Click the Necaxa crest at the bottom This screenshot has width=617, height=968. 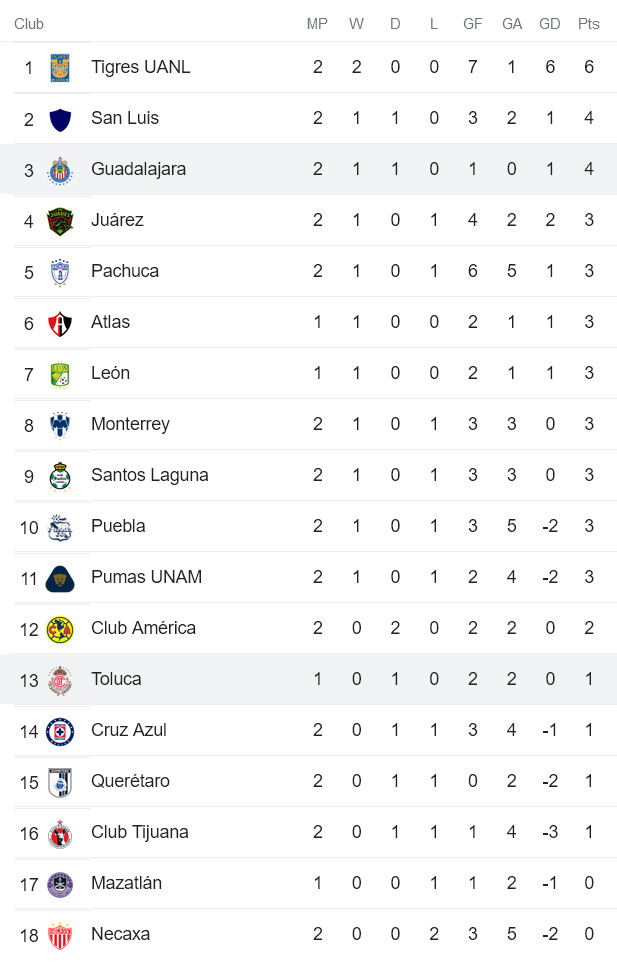(60, 934)
